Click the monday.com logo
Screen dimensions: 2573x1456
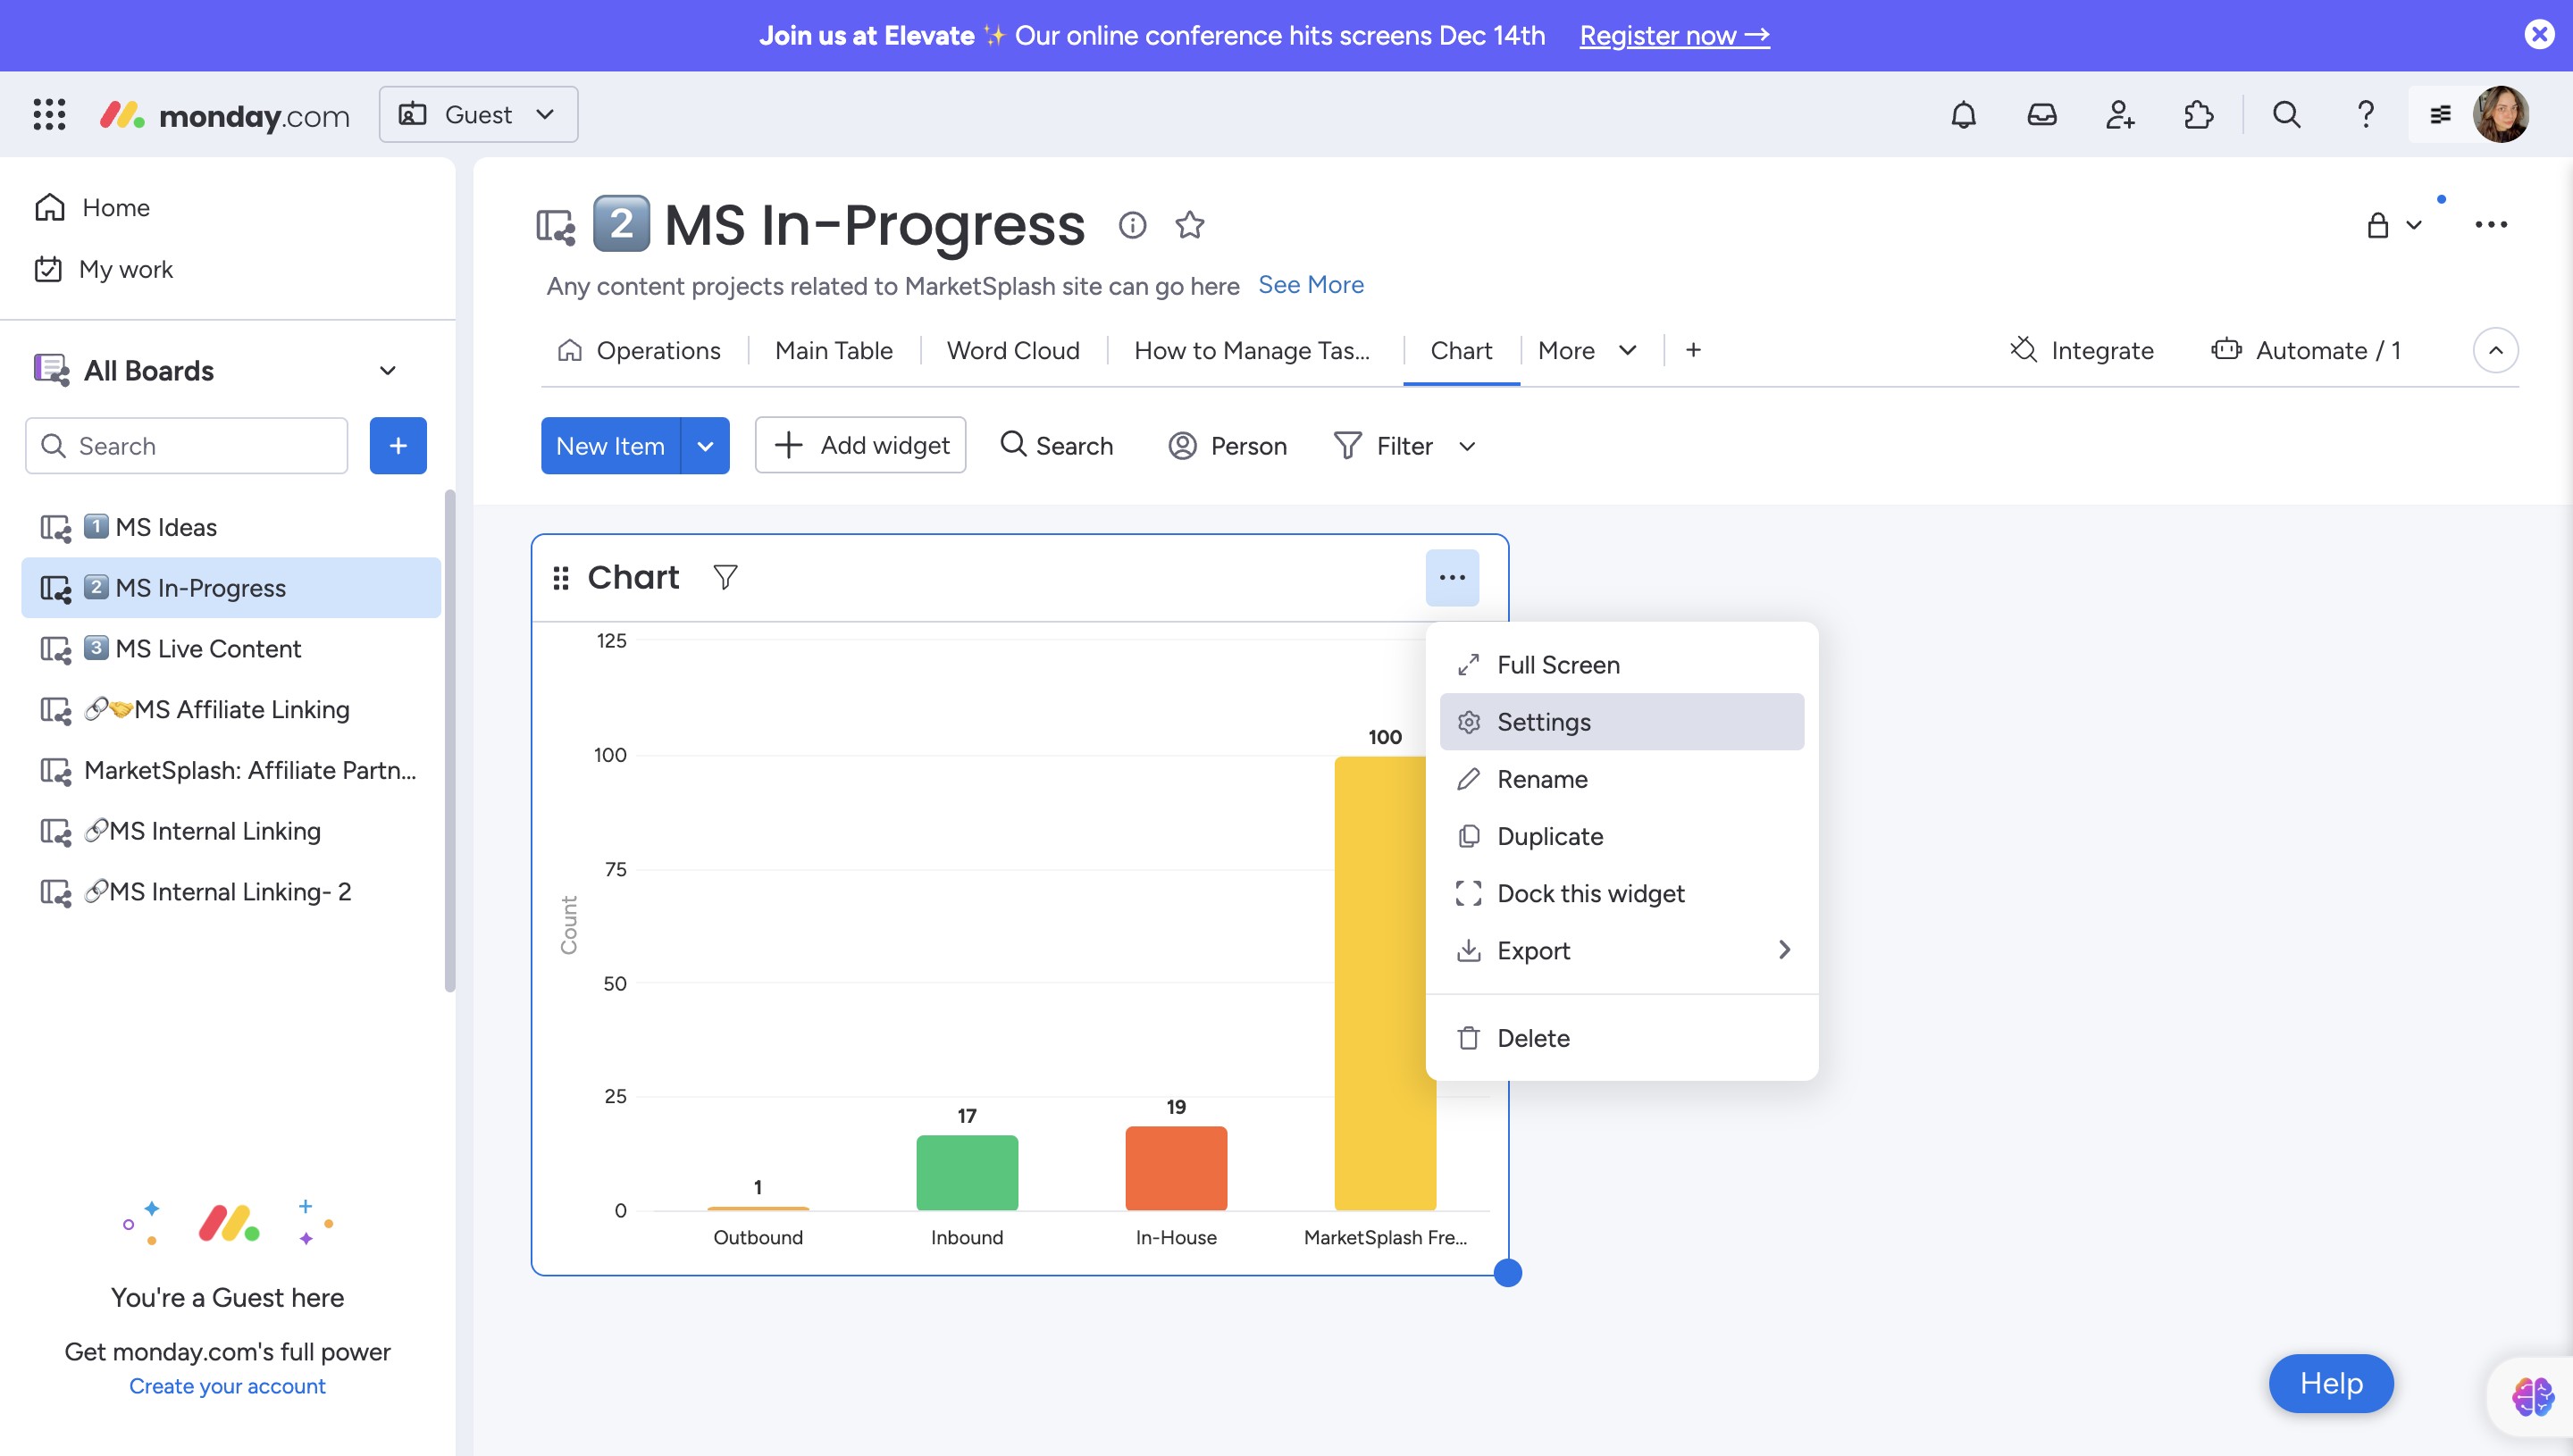coord(225,115)
